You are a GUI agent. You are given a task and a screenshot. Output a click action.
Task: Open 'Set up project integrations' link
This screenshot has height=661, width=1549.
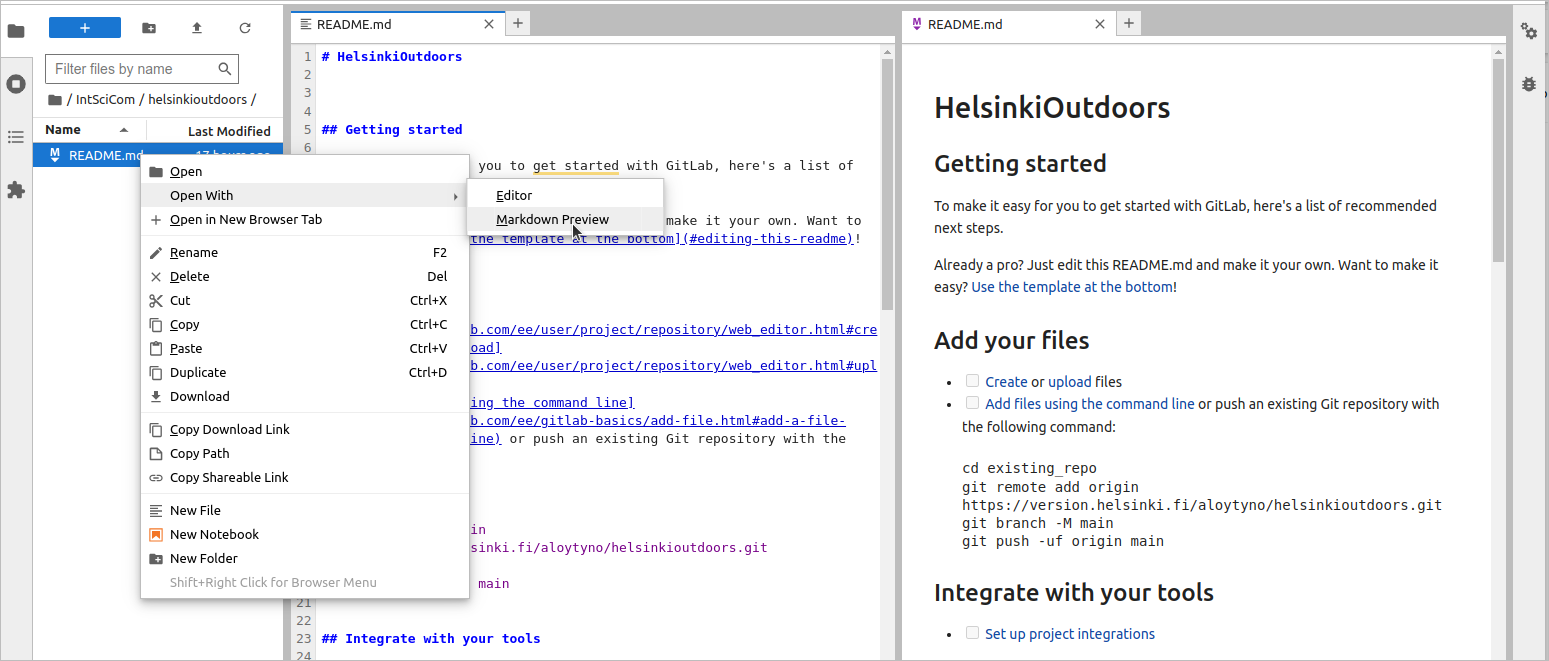1070,634
